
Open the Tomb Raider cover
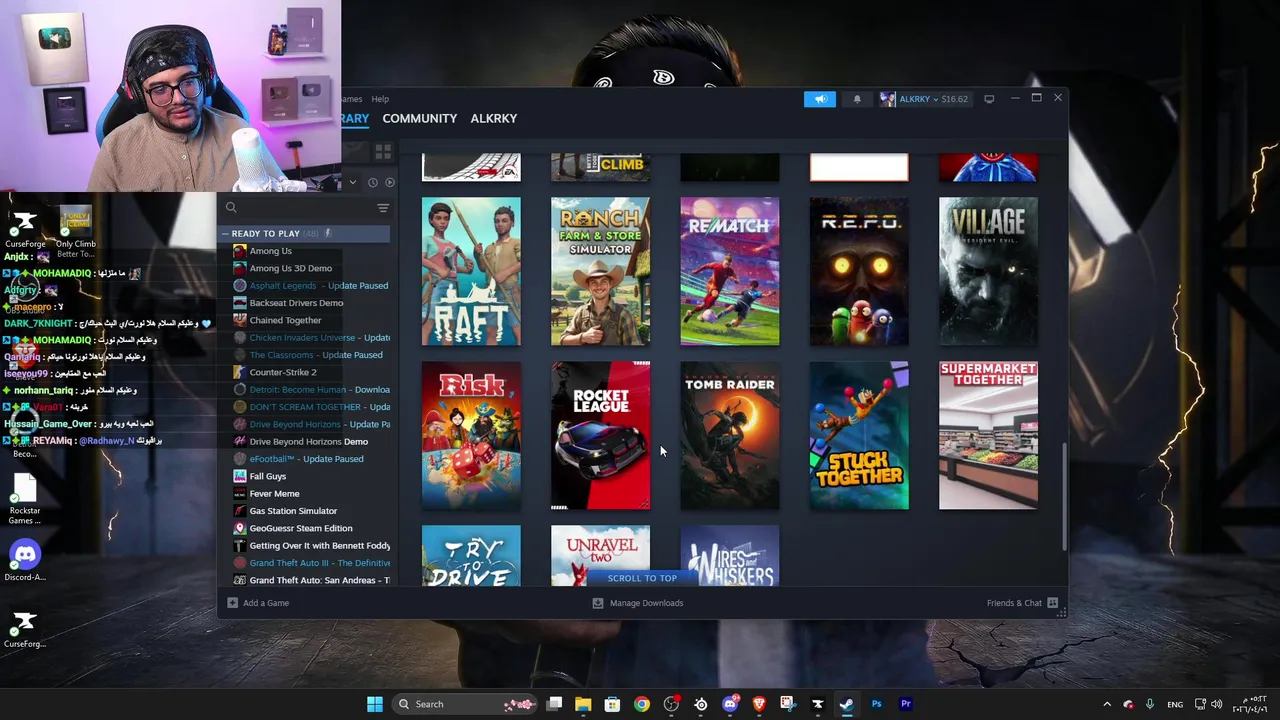(x=730, y=435)
